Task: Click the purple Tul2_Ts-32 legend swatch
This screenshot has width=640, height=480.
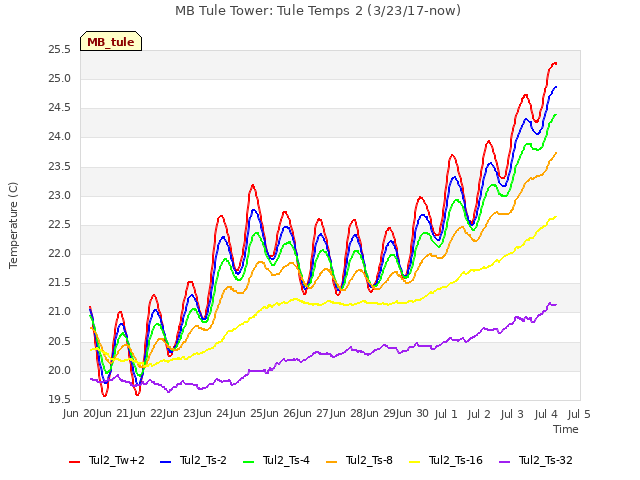Action: tap(504, 462)
